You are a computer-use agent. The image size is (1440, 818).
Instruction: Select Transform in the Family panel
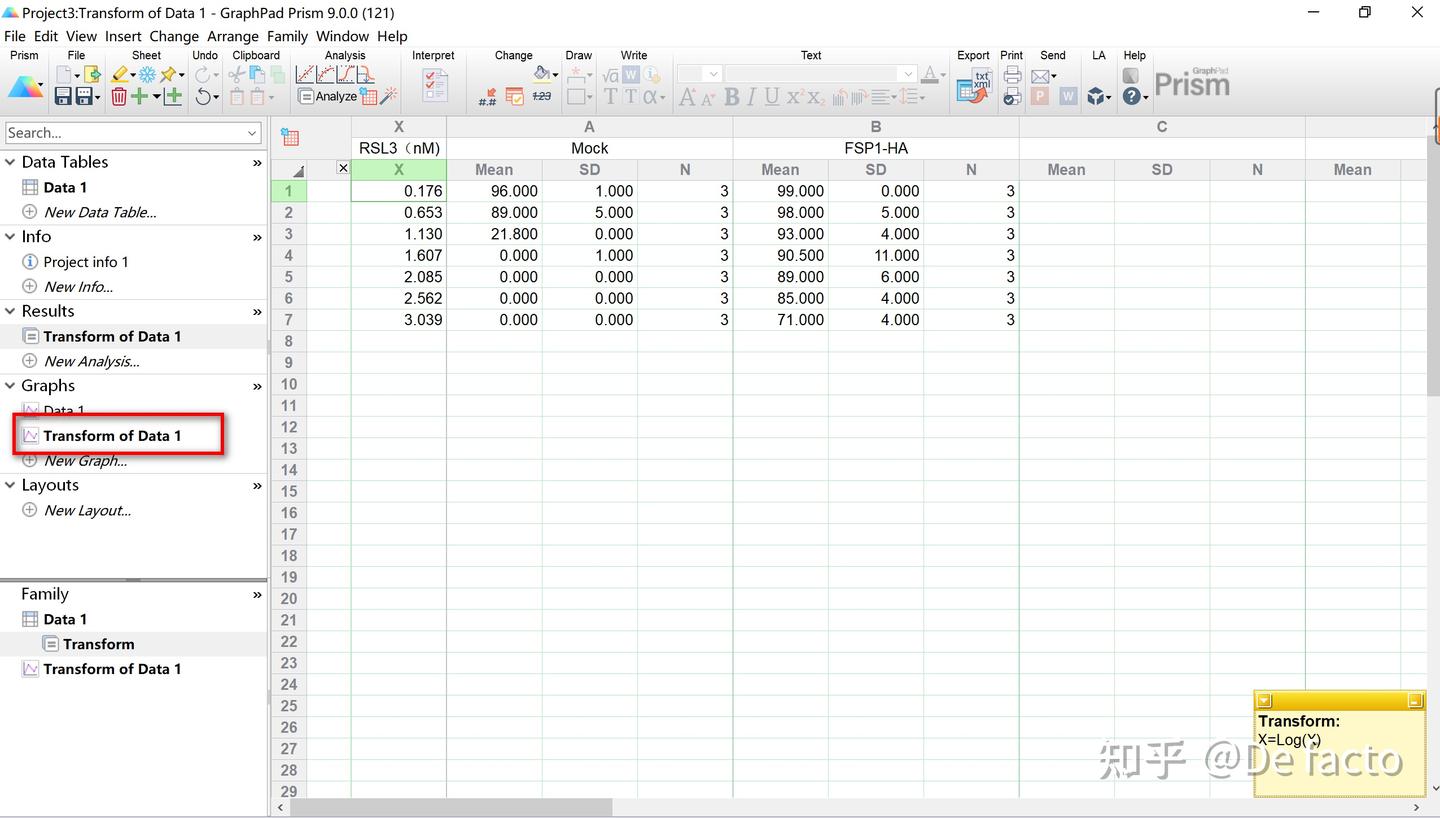click(x=98, y=644)
